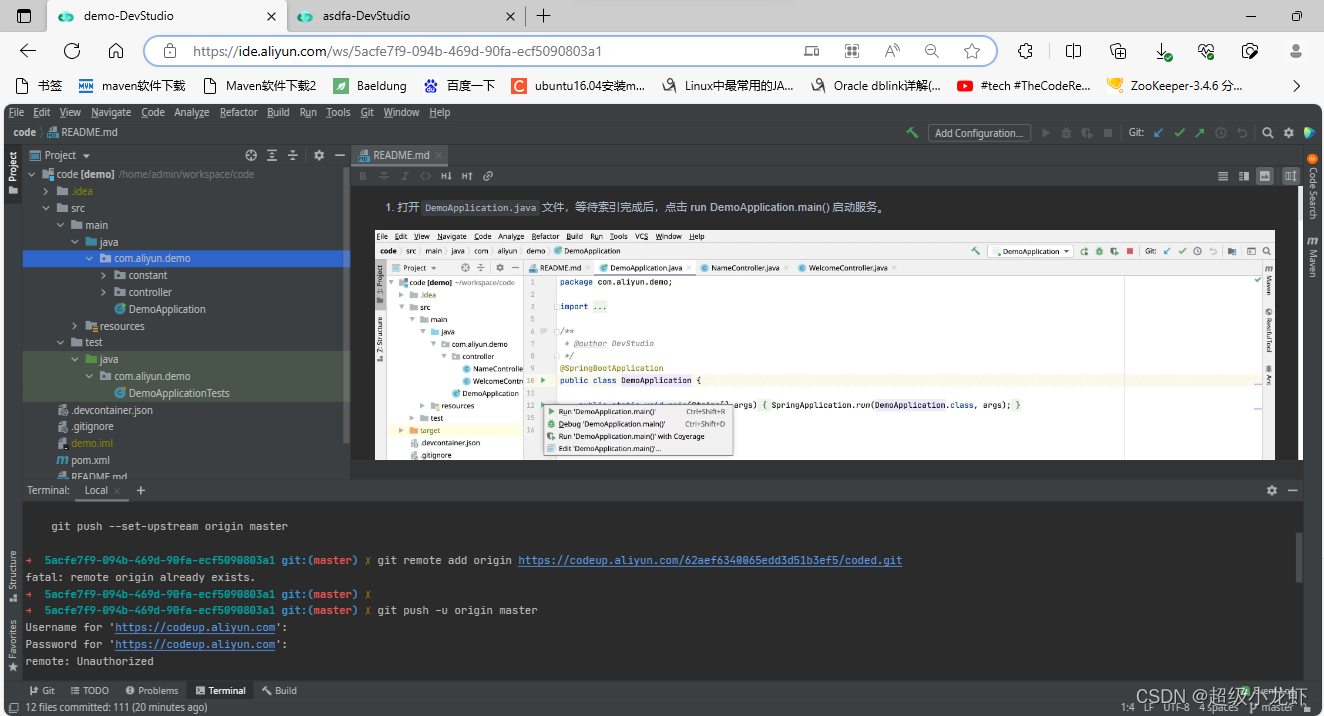This screenshot has width=1324, height=716.
Task: Refresh the browser page
Action: click(x=72, y=51)
